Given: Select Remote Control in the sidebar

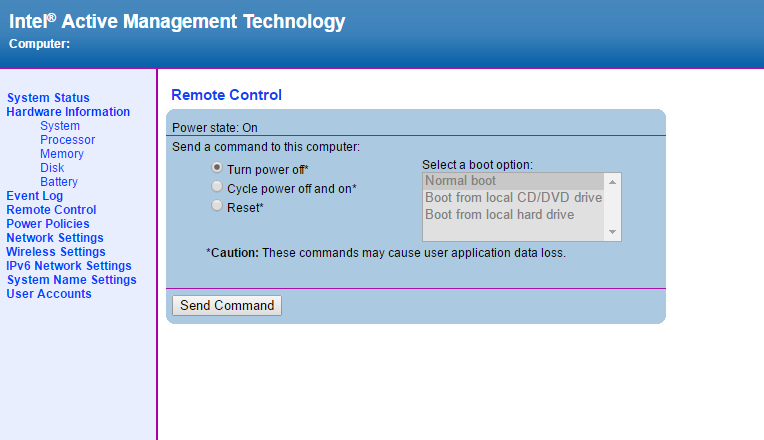Looking at the screenshot, I should (x=51, y=210).
